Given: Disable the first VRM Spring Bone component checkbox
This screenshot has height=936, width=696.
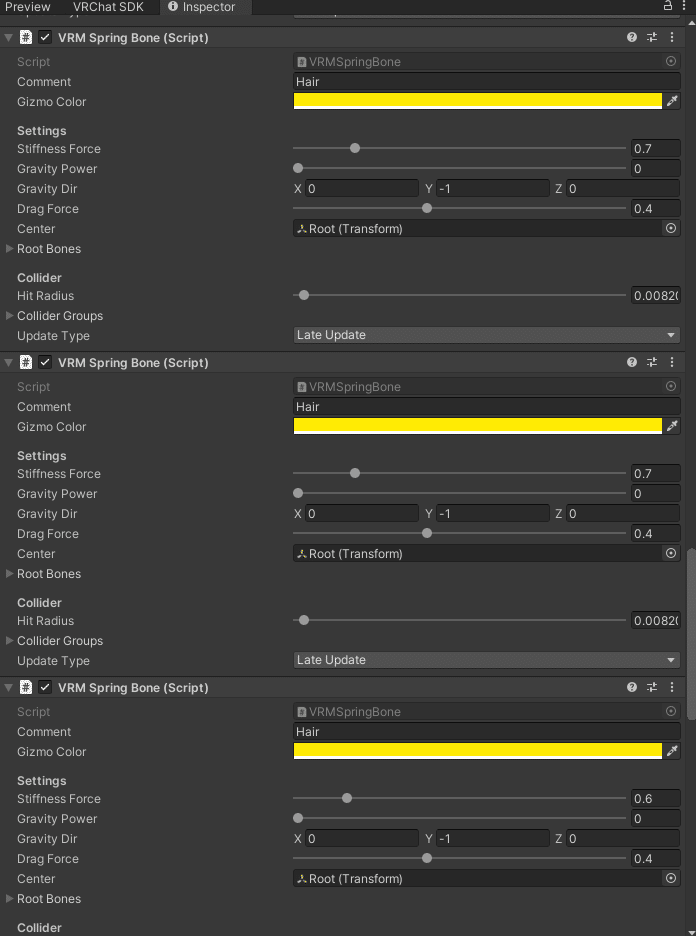Looking at the screenshot, I should [x=45, y=38].
